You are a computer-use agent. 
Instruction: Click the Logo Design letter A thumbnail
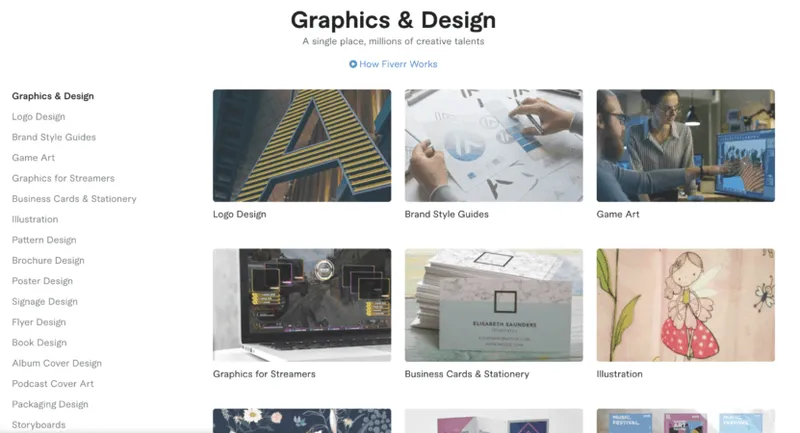[302, 146]
